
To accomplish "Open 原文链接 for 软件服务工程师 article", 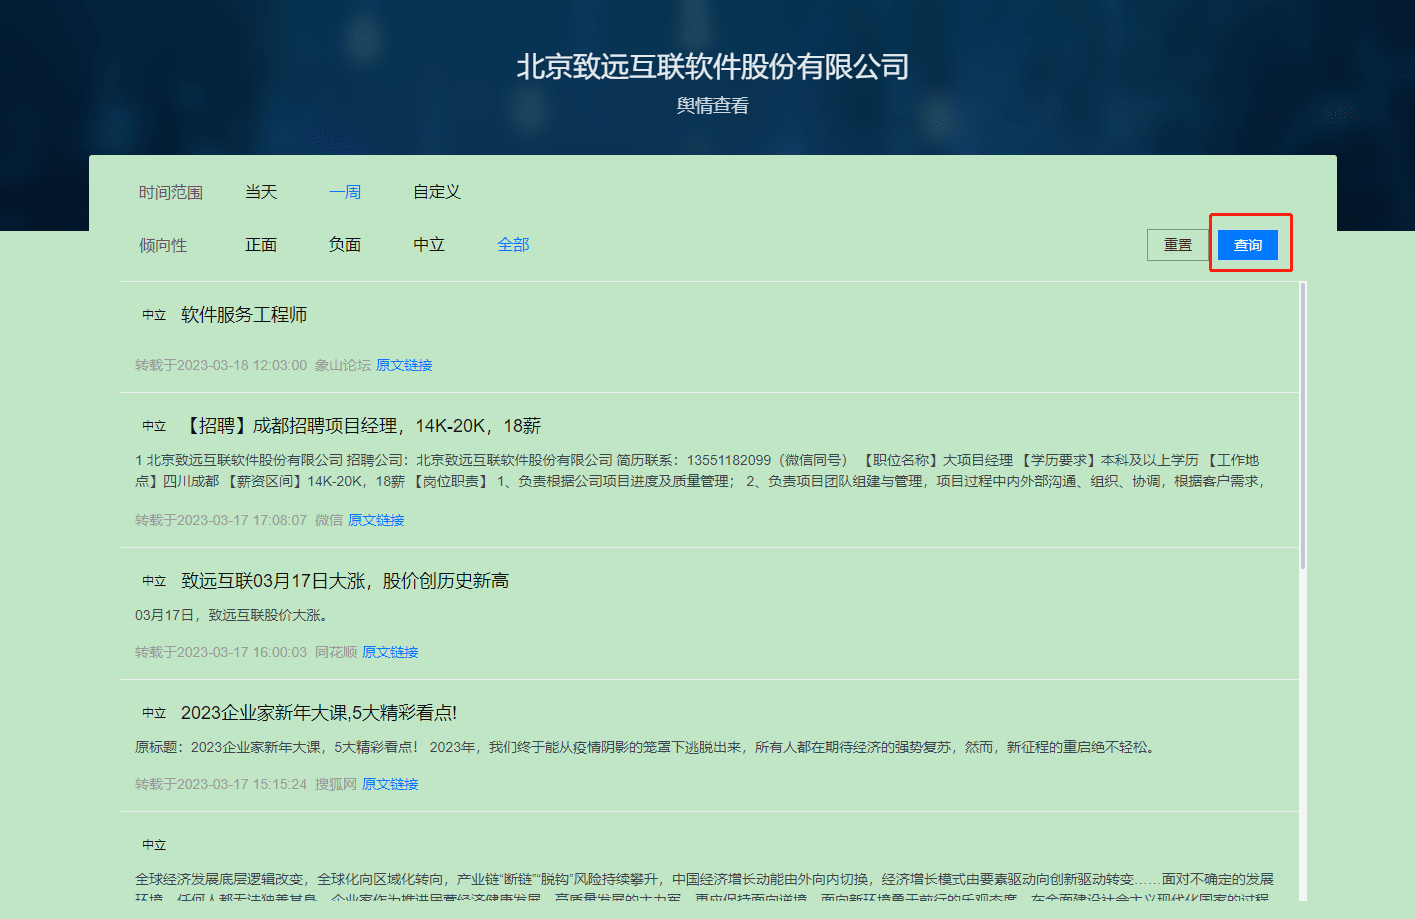I will [404, 365].
